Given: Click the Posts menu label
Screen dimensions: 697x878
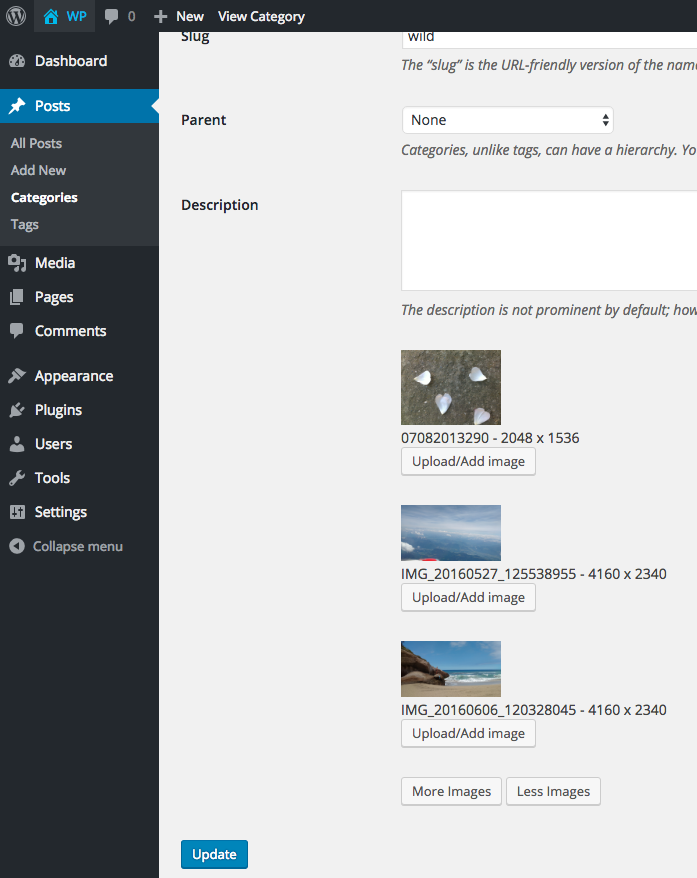Looking at the screenshot, I should click(x=53, y=106).
